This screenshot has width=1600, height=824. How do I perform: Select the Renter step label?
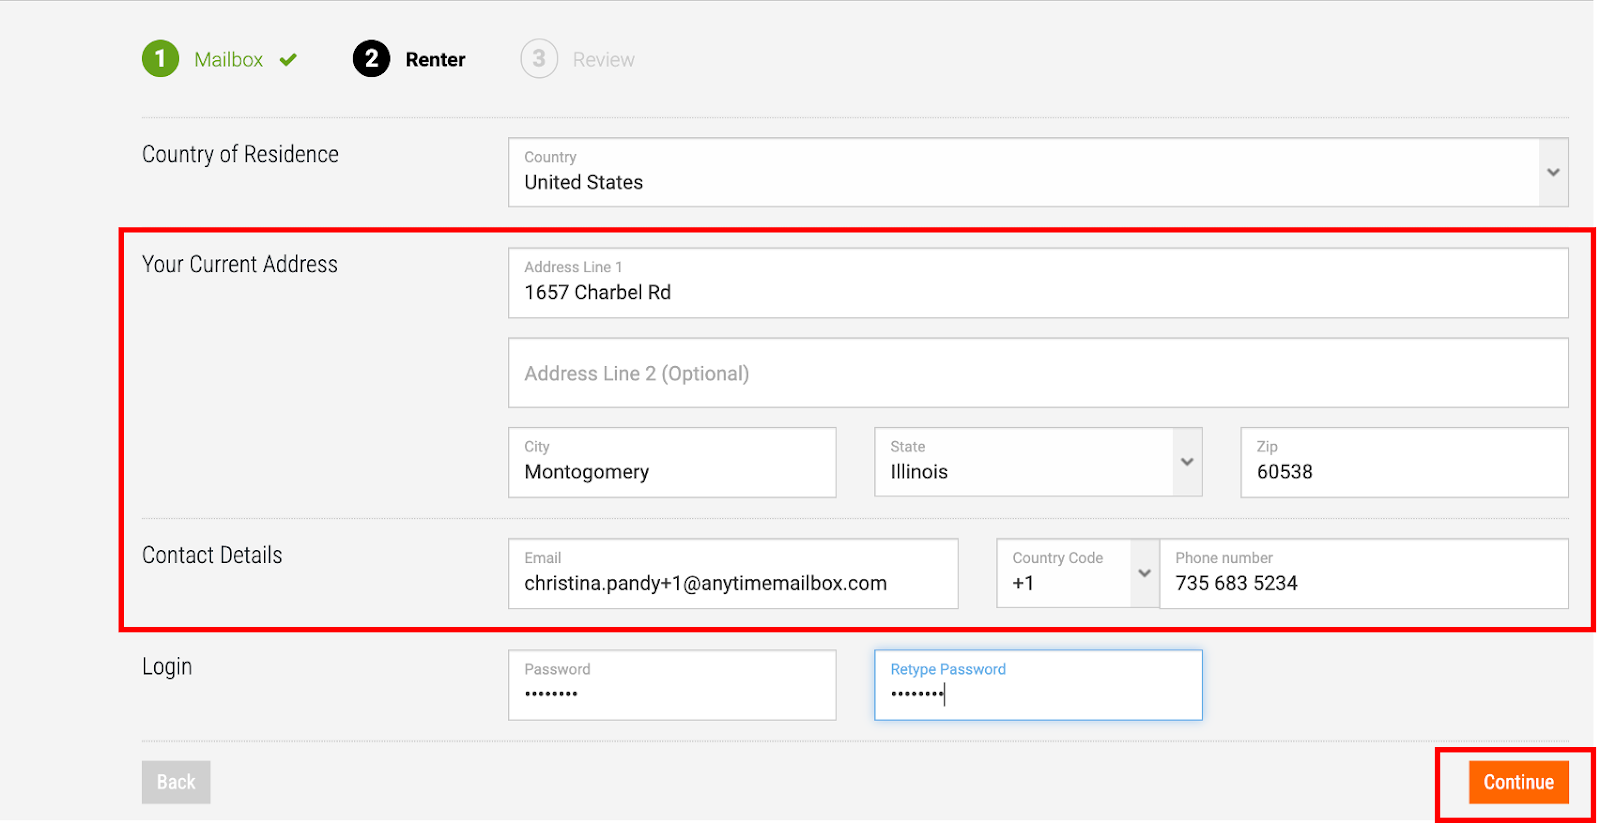[435, 60]
